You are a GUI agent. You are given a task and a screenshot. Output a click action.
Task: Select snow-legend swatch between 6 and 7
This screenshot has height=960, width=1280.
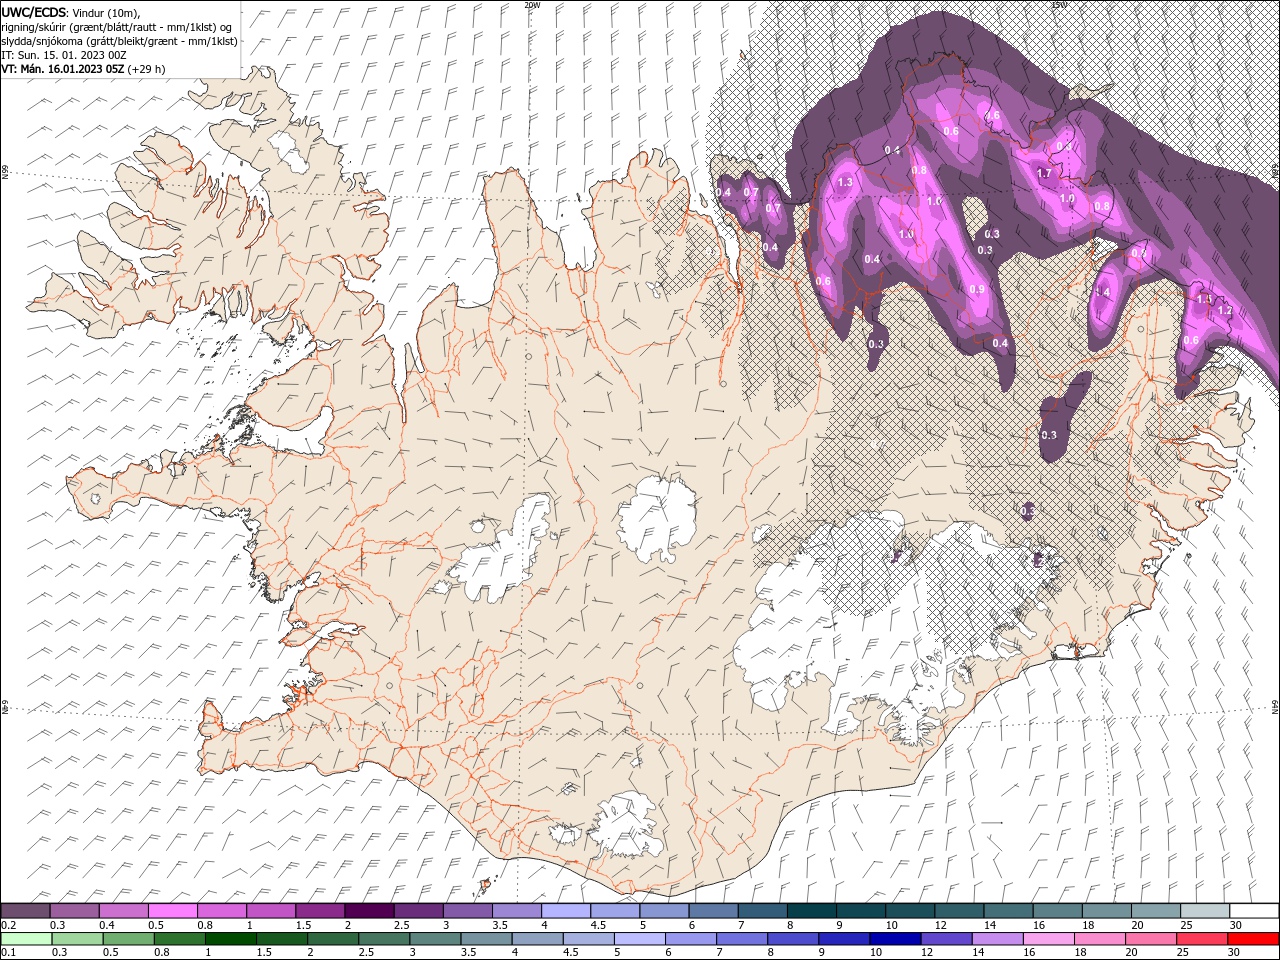(x=713, y=911)
